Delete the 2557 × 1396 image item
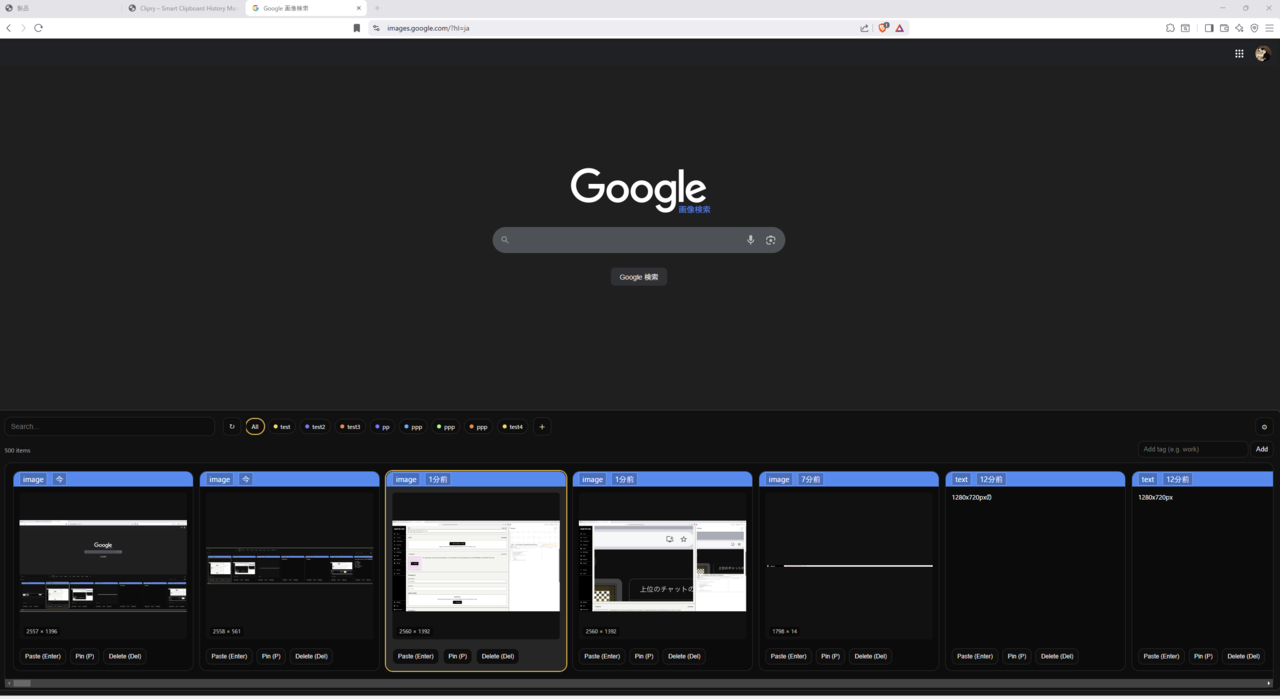Image resolution: width=1280 pixels, height=699 pixels. pyautogui.click(x=125, y=656)
